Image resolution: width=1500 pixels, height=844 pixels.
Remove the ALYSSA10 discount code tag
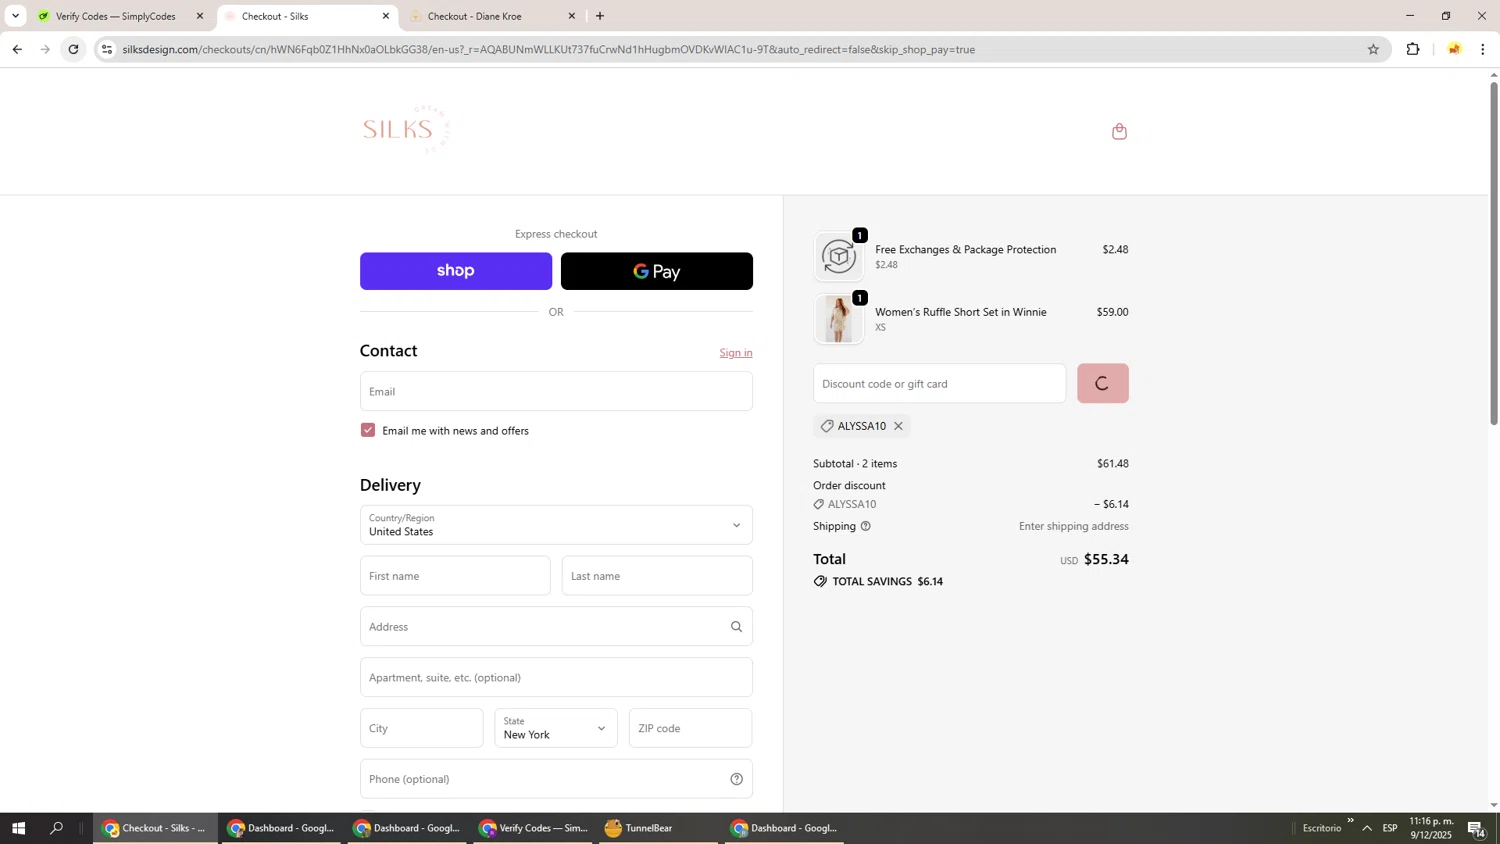(x=898, y=426)
